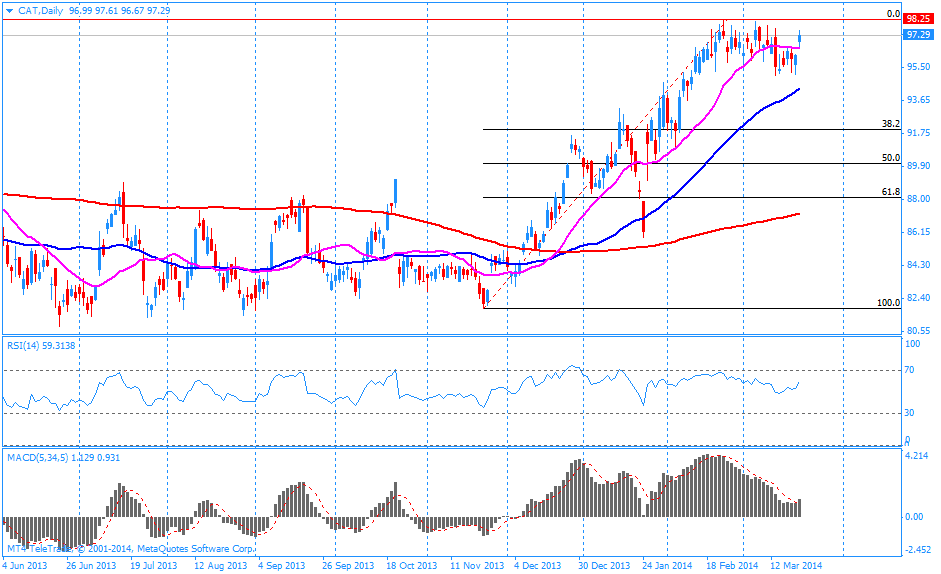941x574 pixels.
Task: Click the 95.50 price scale value
Action: pos(918,67)
